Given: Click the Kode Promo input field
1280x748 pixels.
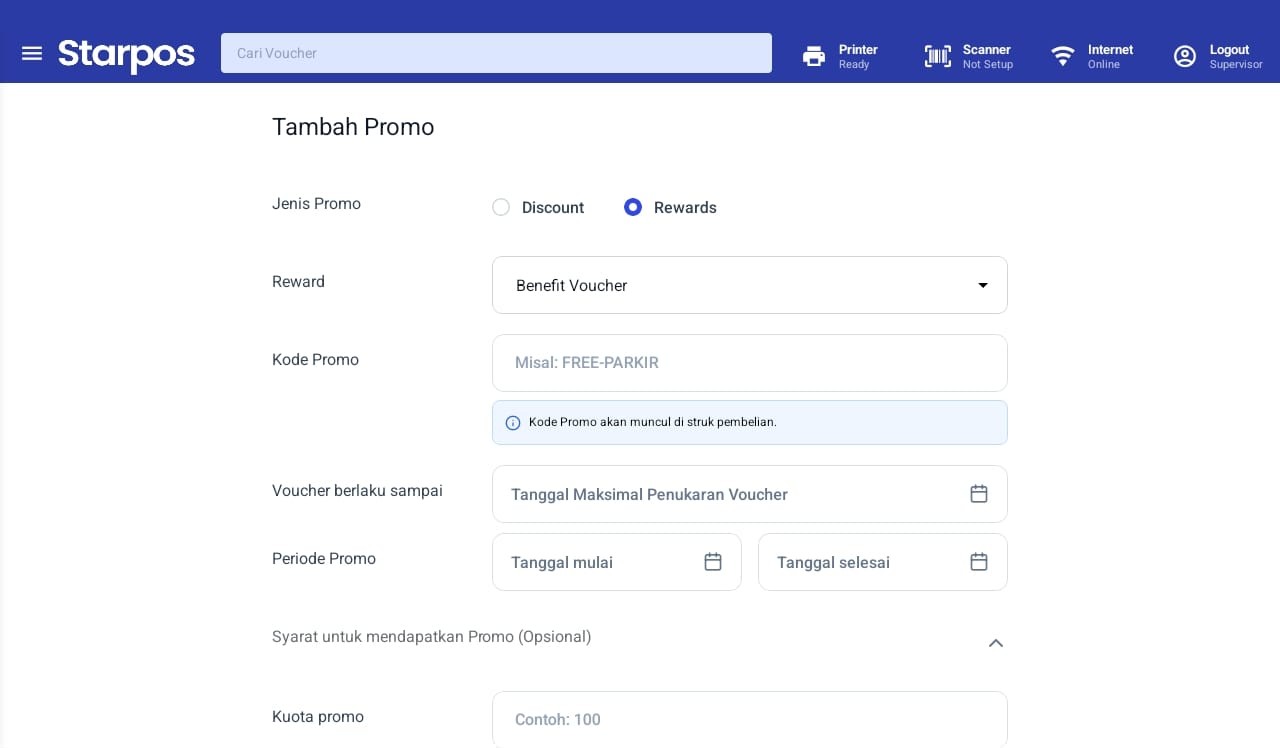Looking at the screenshot, I should pyautogui.click(x=750, y=363).
